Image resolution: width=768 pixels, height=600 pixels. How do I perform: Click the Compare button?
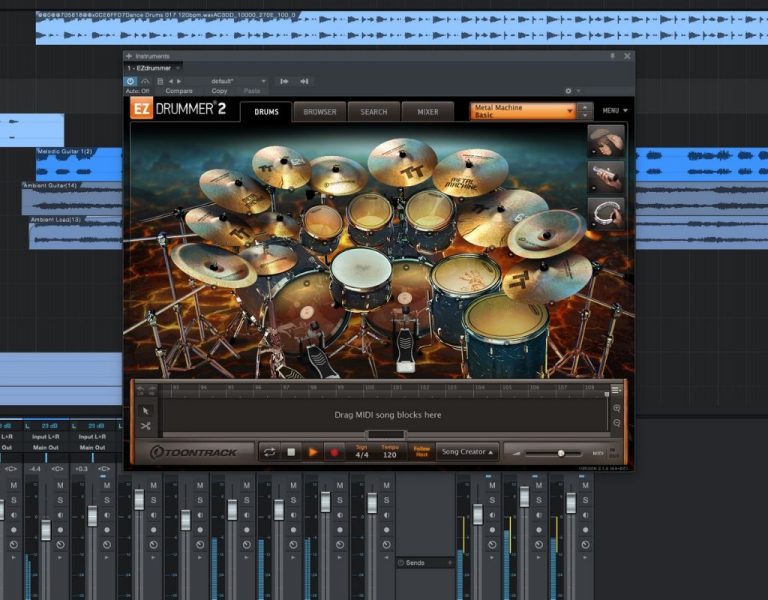179,91
